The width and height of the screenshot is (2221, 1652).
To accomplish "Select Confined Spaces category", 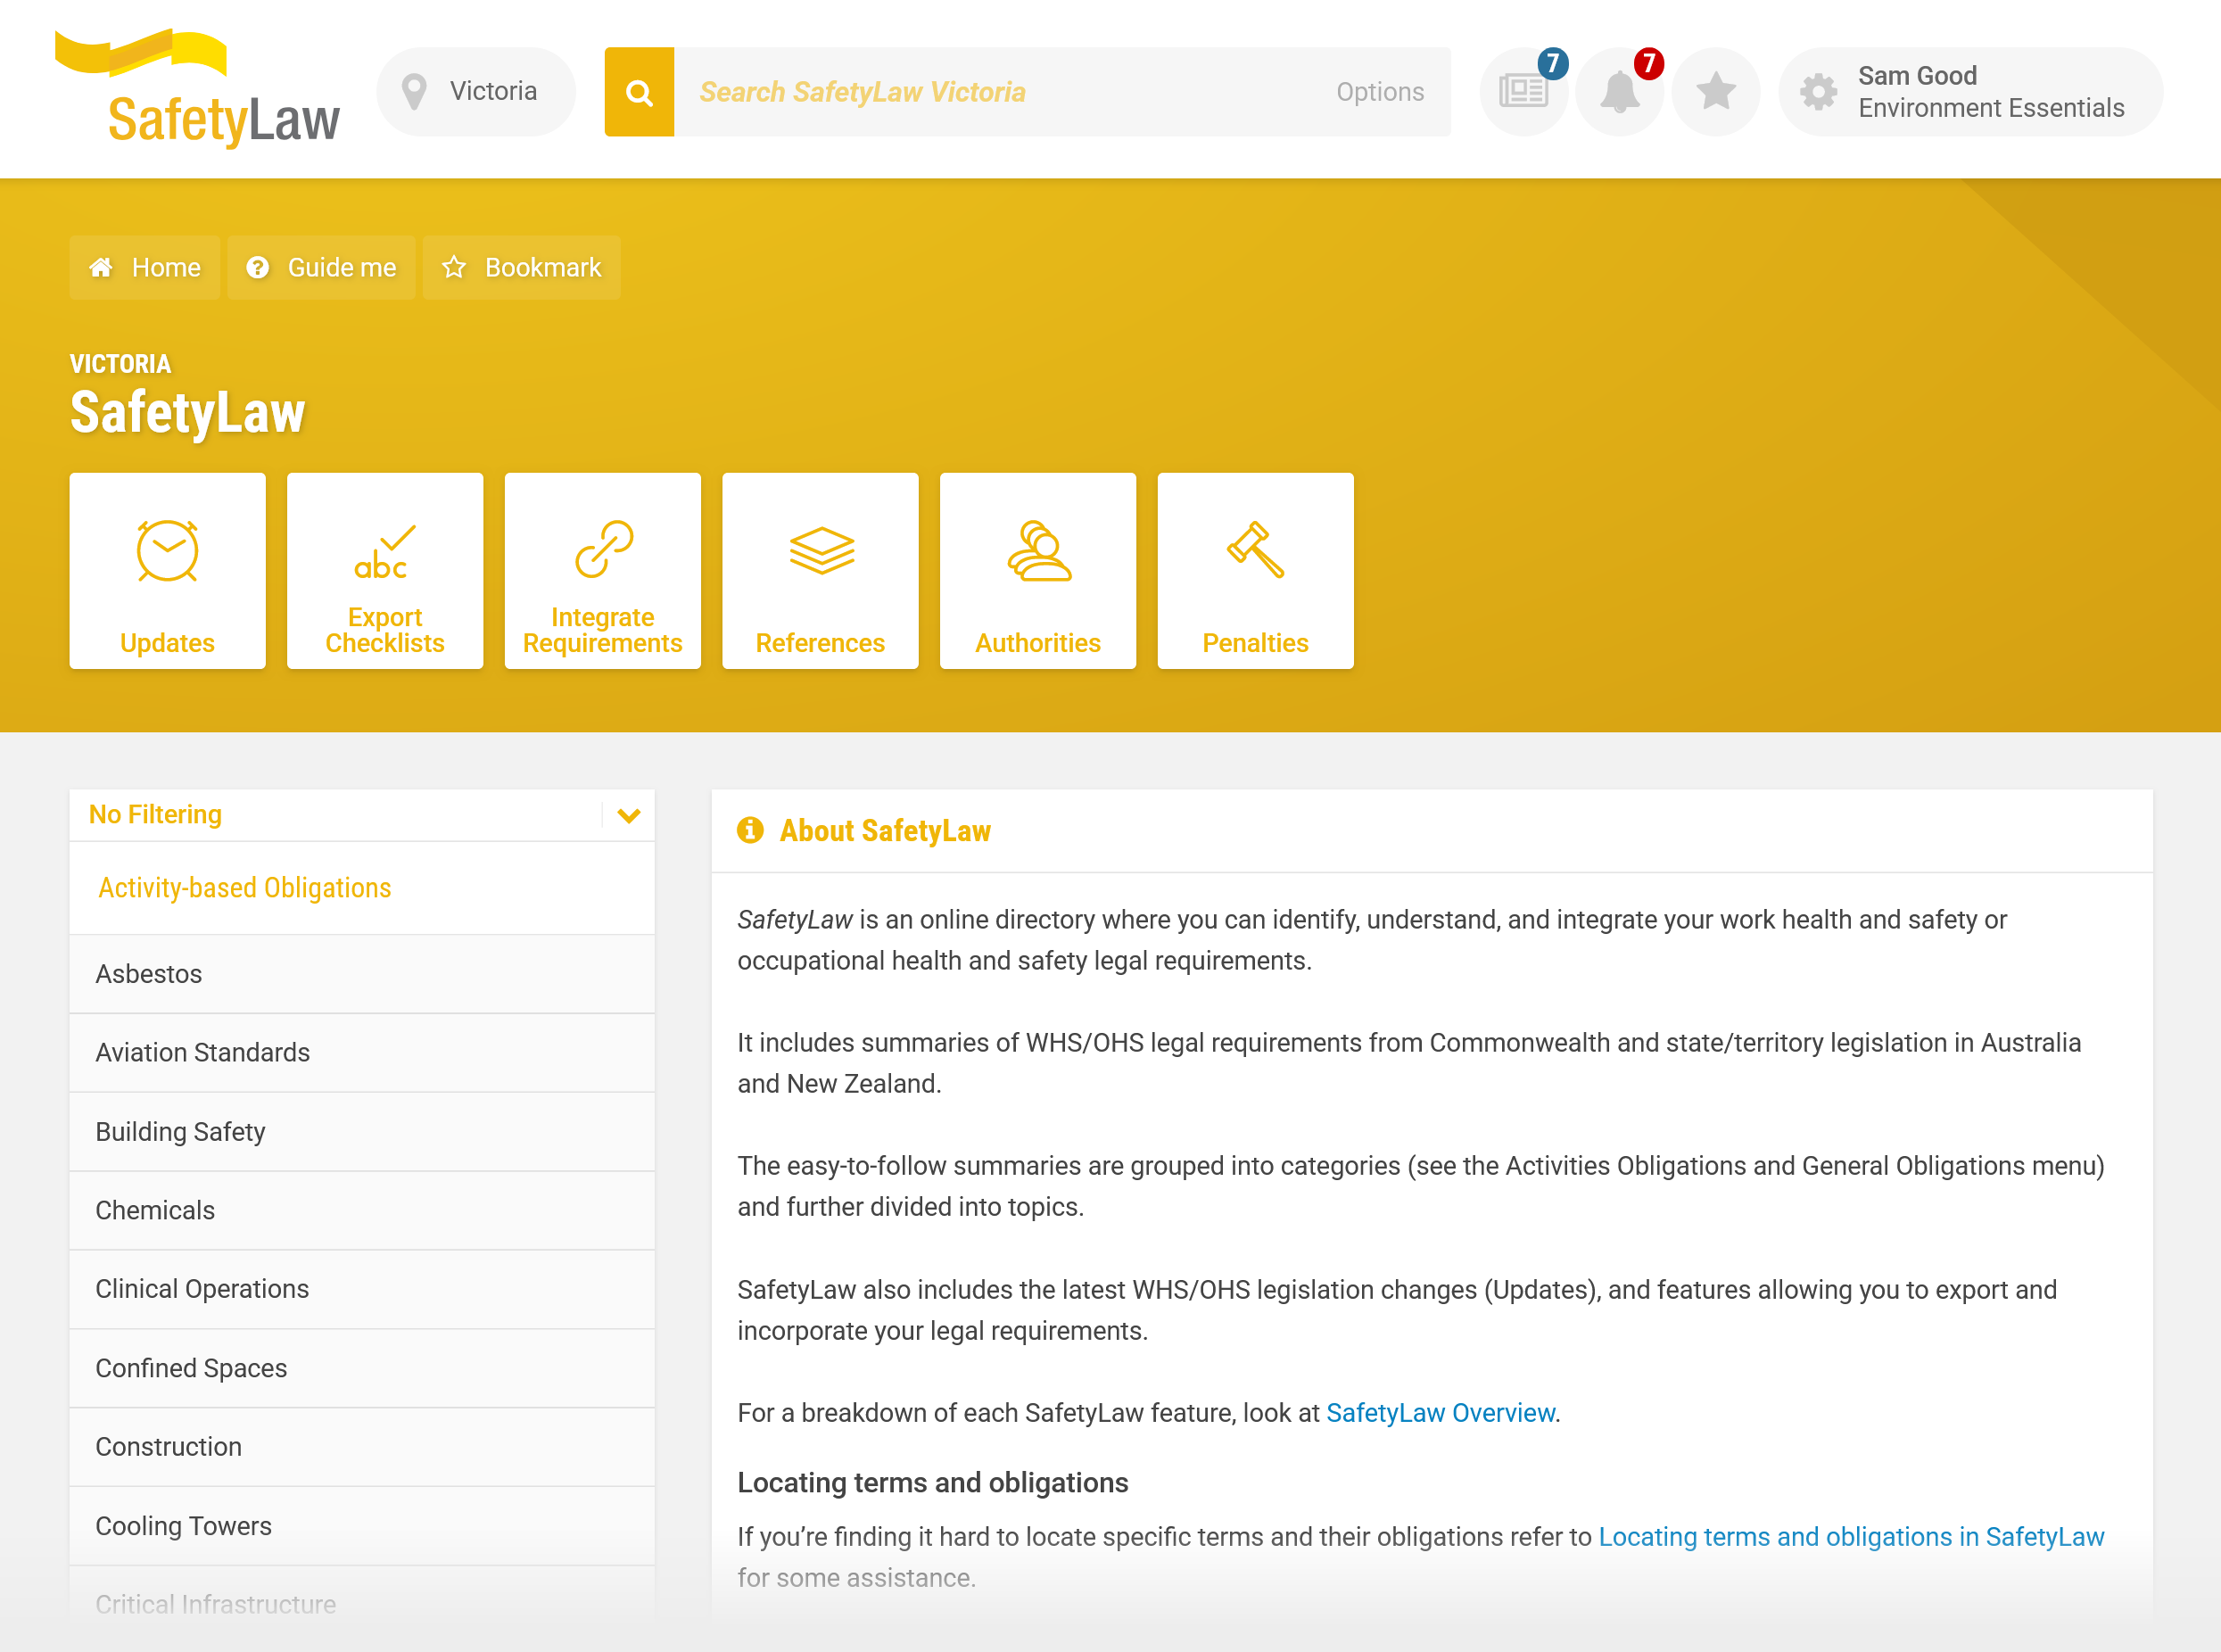I will [x=362, y=1369].
